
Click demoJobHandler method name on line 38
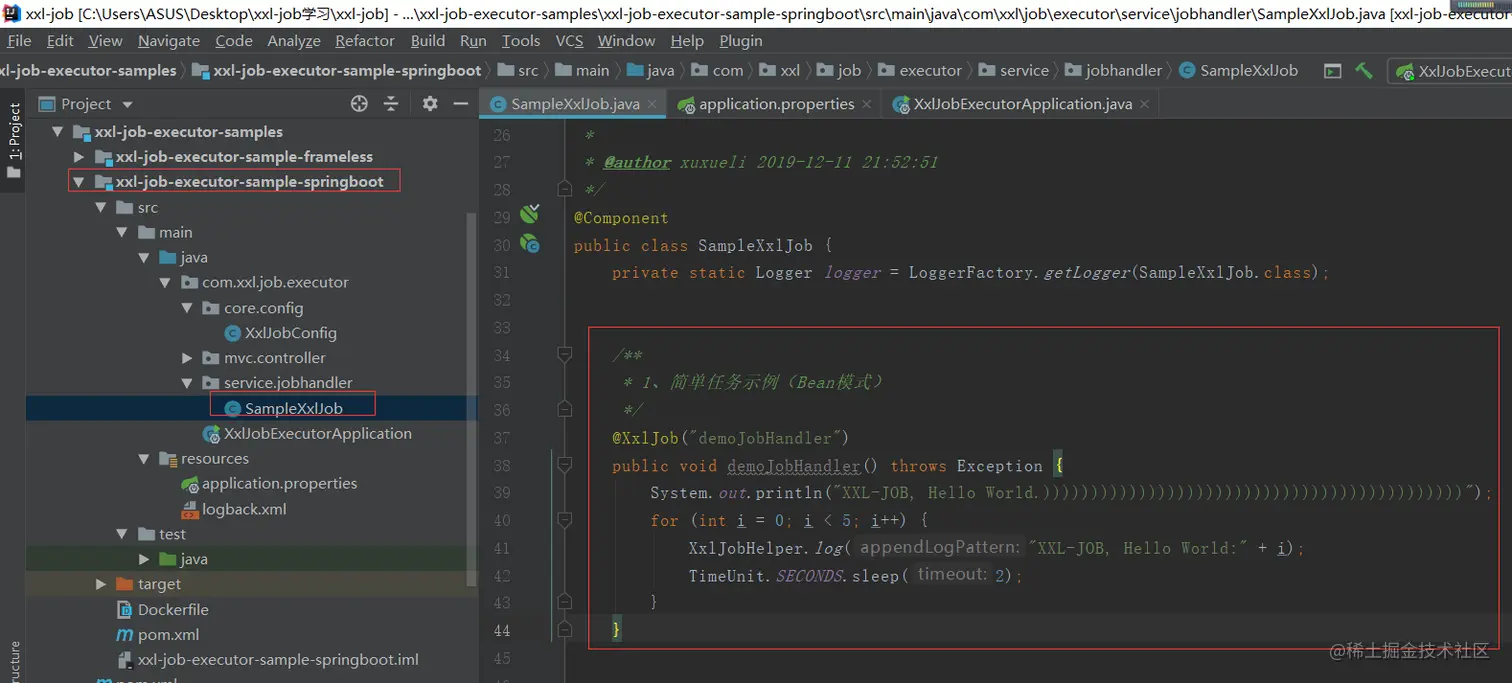coord(794,466)
